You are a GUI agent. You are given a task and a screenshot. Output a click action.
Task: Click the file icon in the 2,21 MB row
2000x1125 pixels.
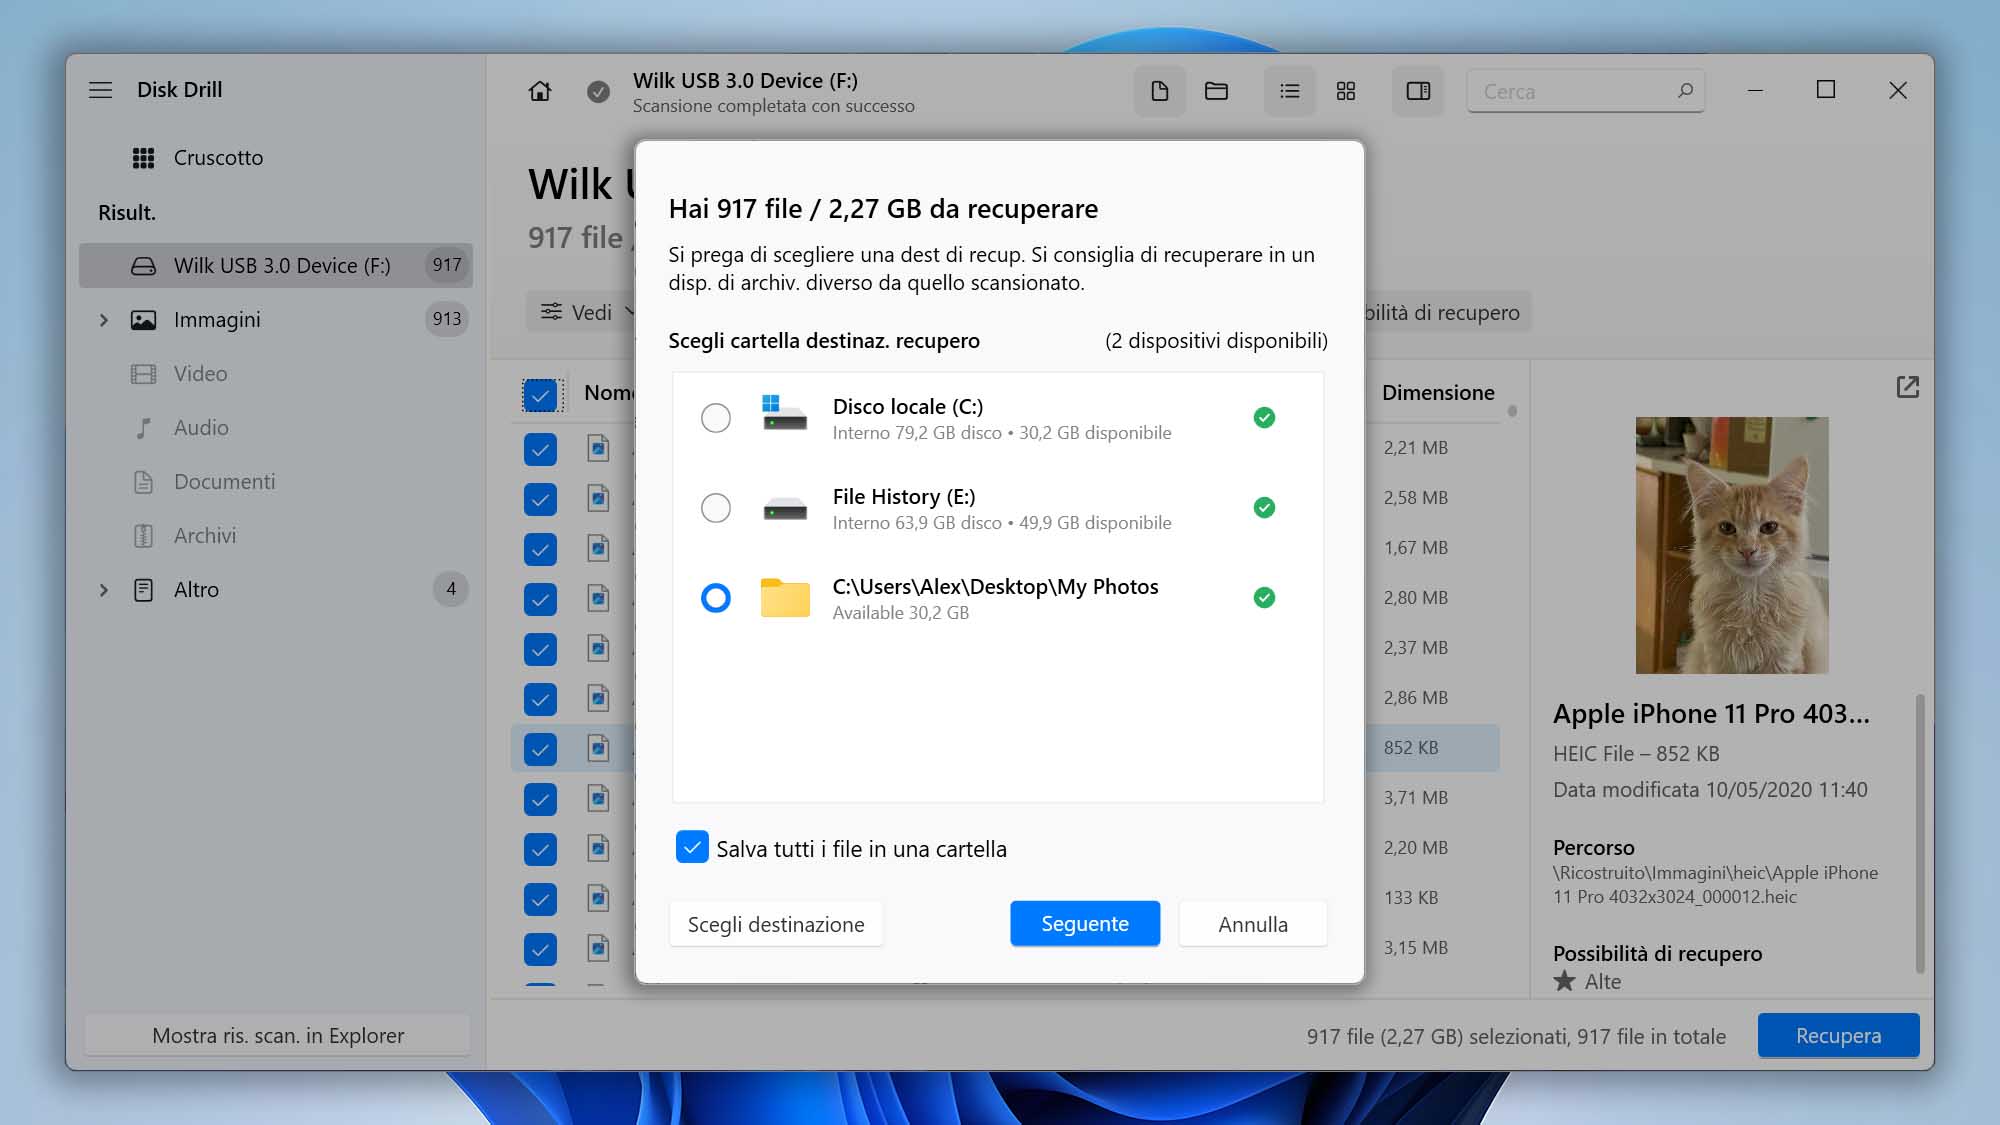[x=598, y=448]
